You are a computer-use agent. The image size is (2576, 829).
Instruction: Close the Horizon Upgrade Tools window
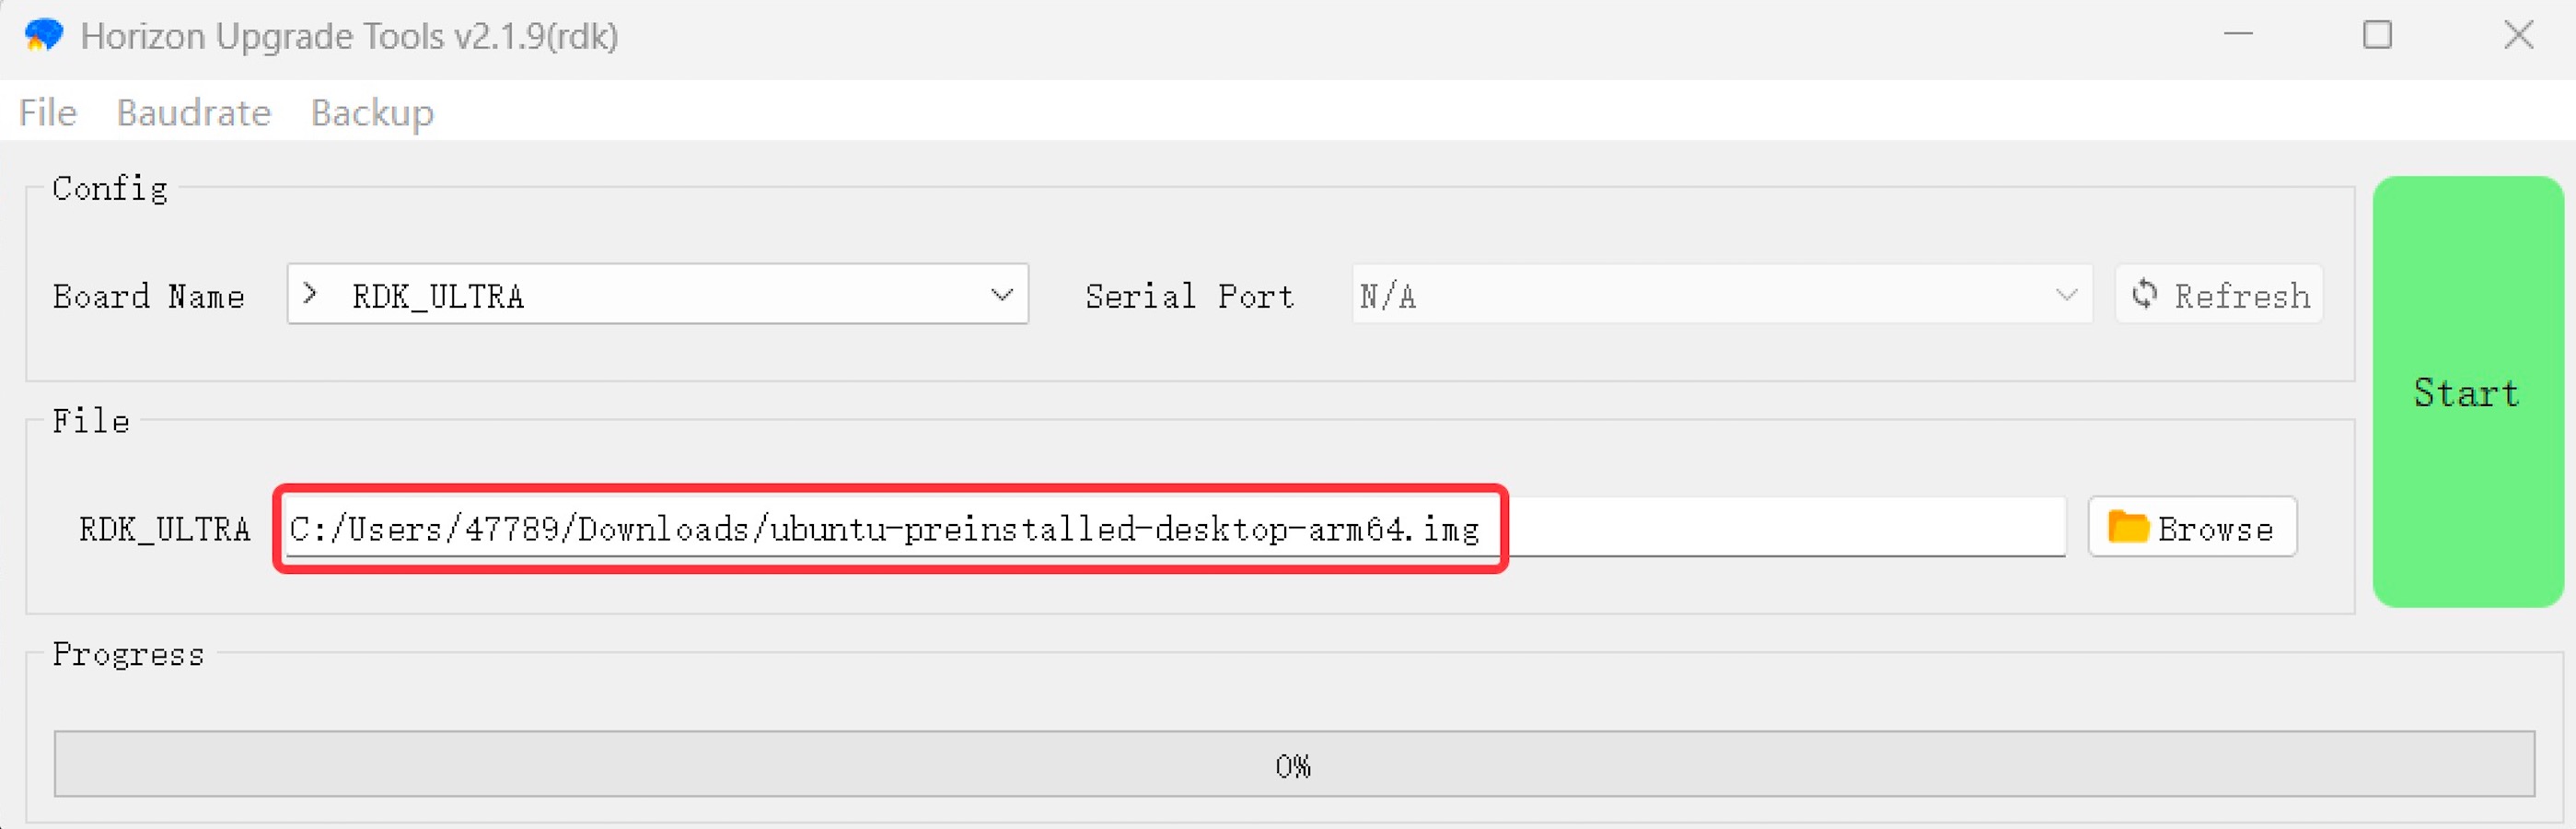coord(2517,35)
